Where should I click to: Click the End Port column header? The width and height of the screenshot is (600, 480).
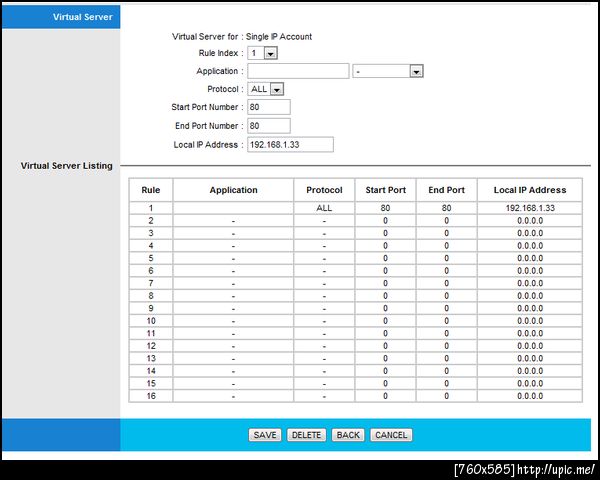pos(447,190)
